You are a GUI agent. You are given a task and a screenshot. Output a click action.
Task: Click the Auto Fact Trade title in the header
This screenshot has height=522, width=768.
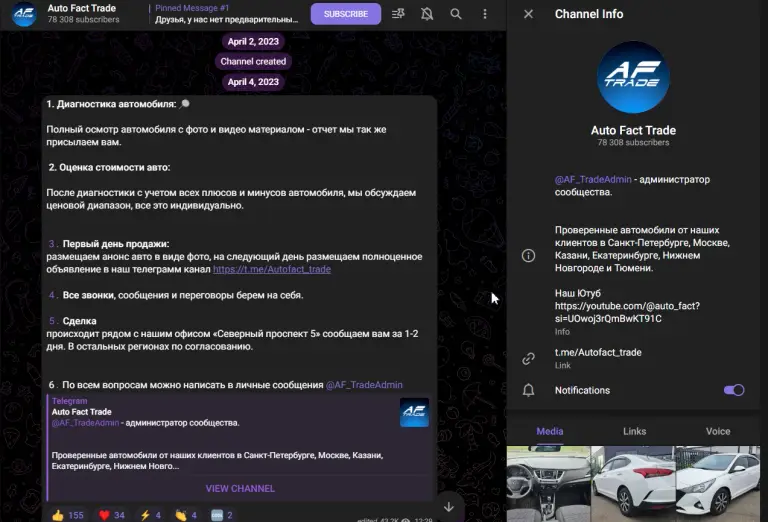pos(82,8)
